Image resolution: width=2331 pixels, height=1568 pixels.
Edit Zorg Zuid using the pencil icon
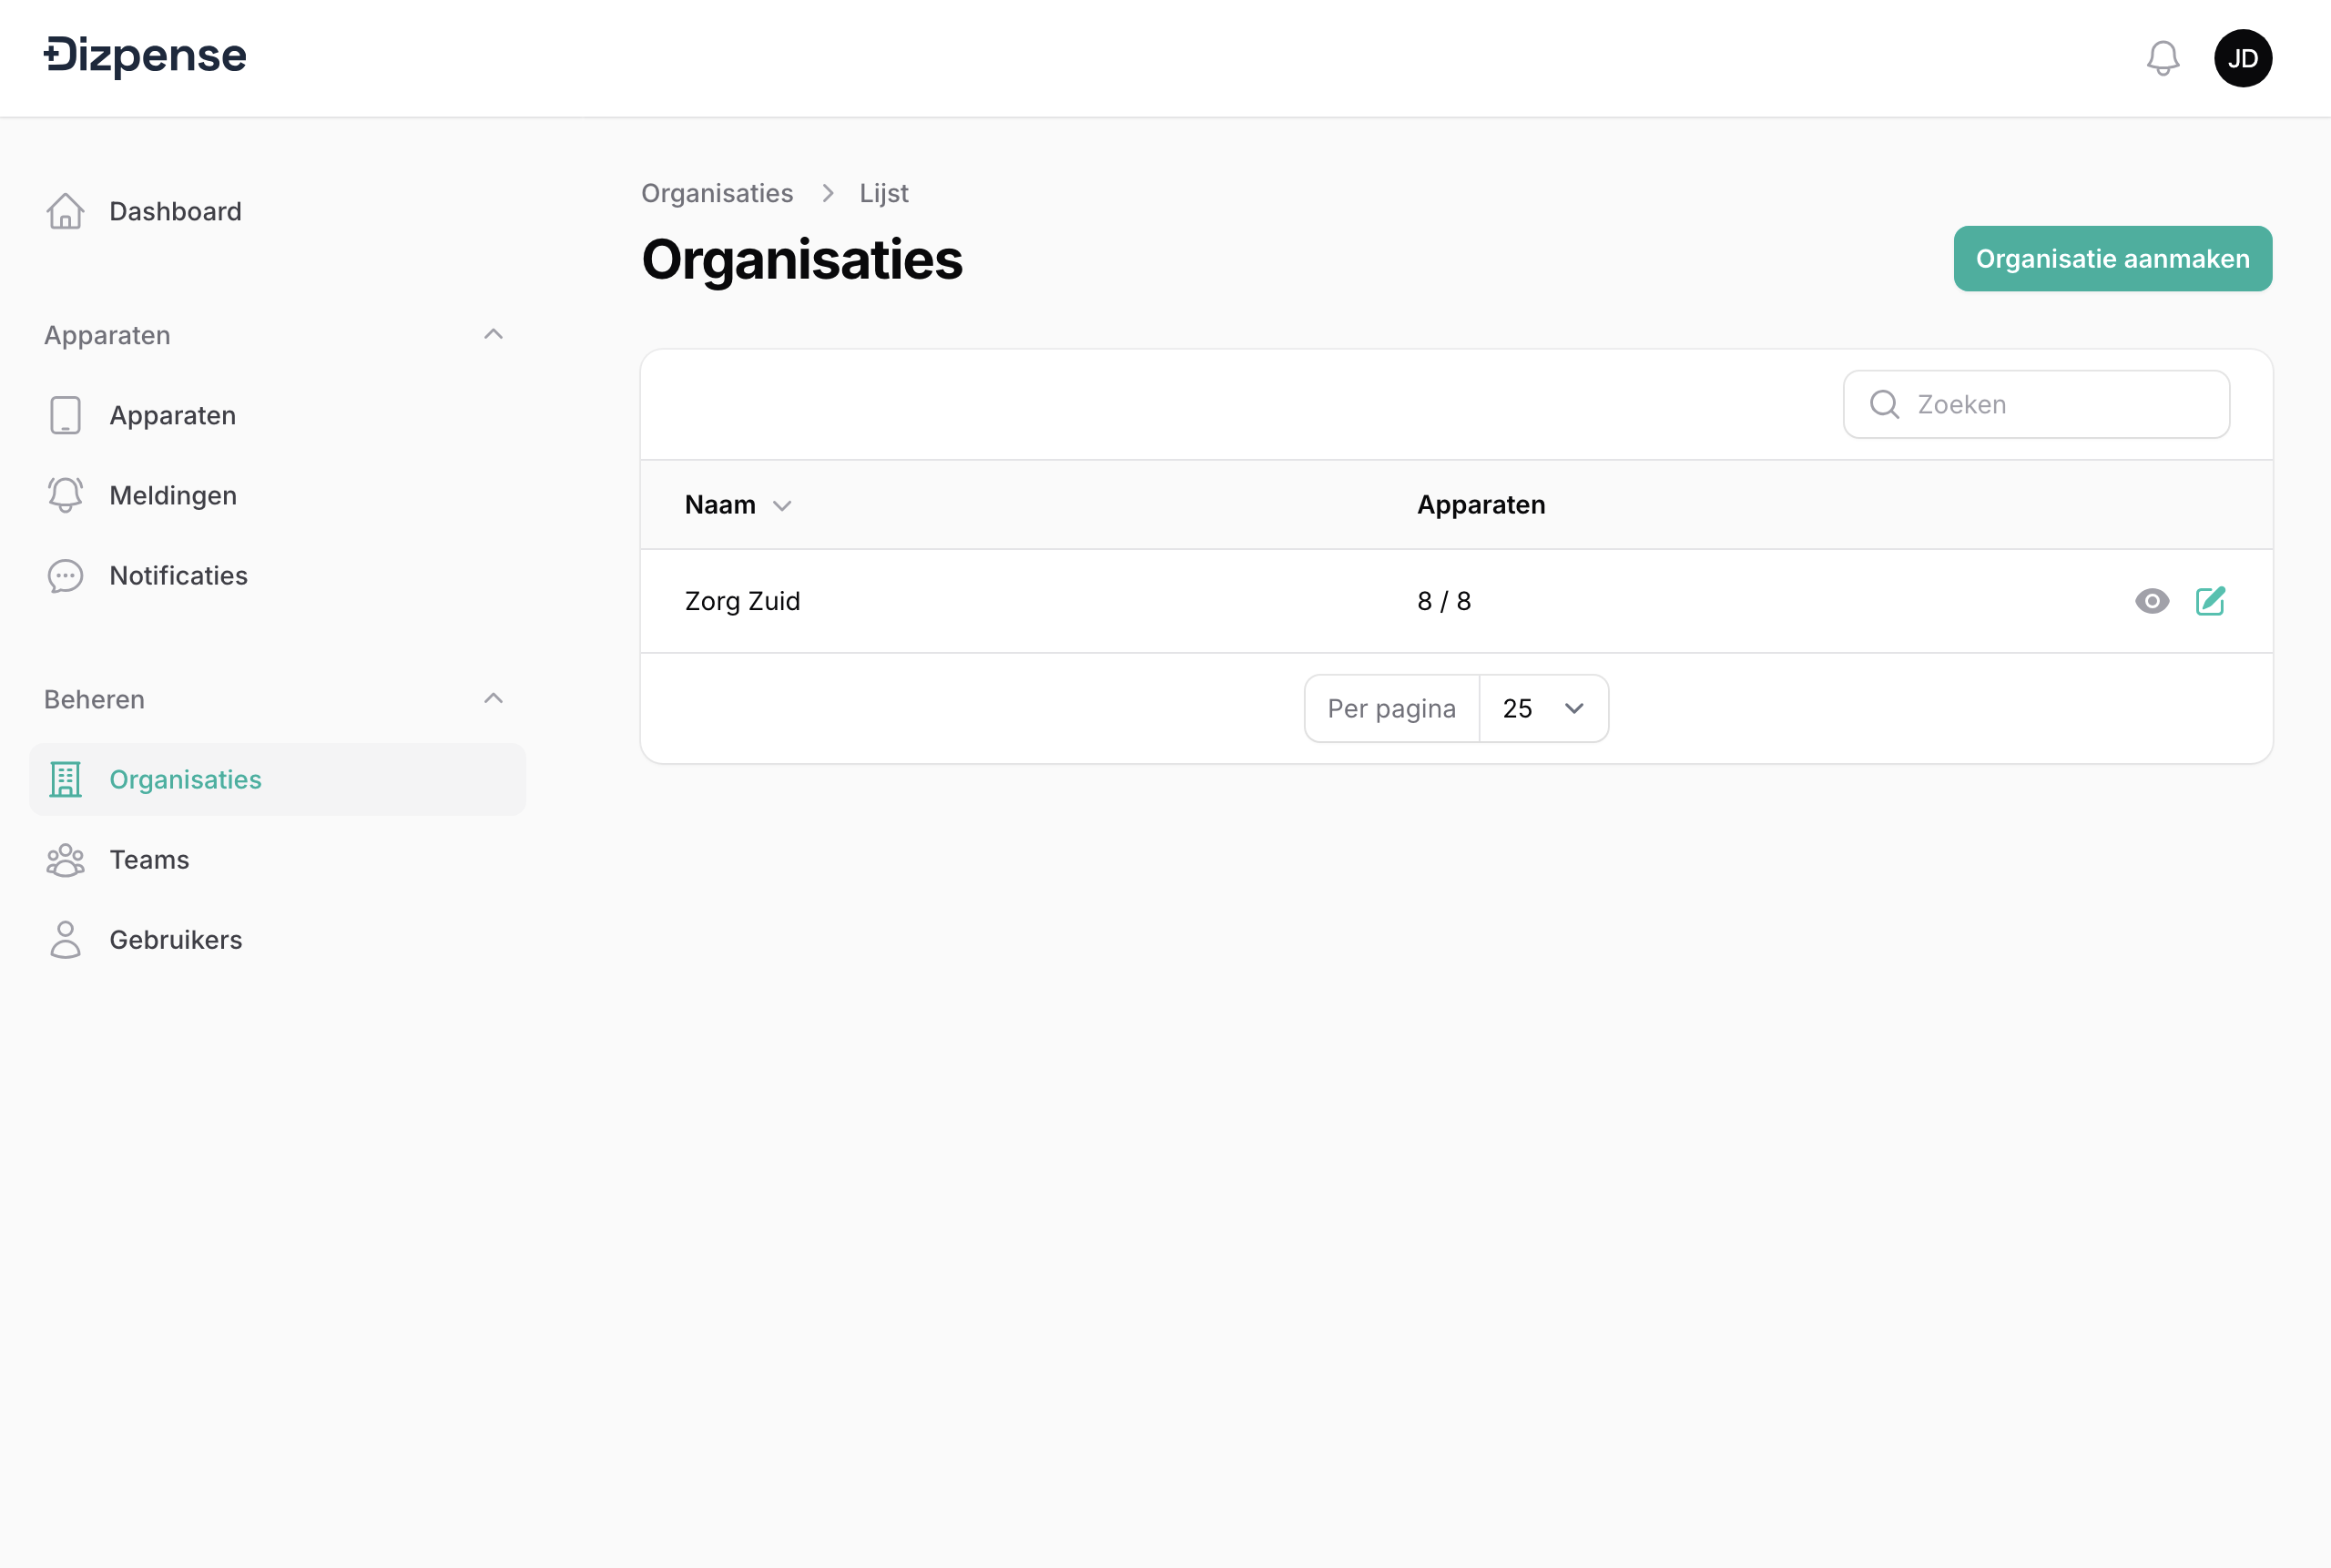click(x=2211, y=601)
